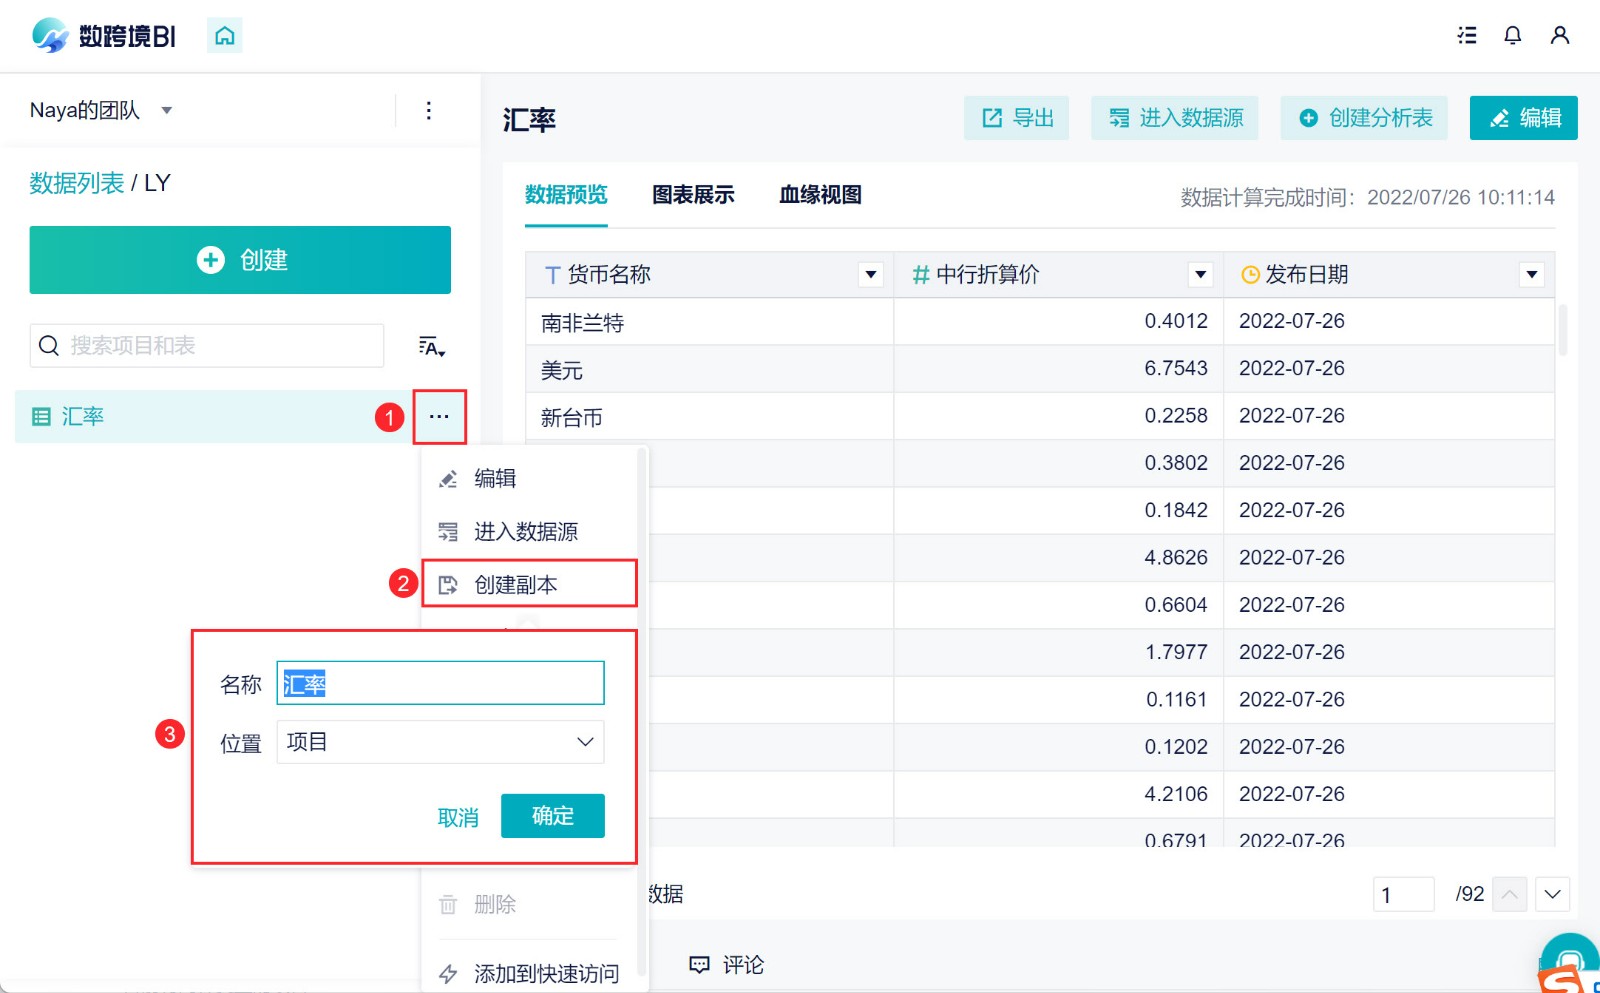The width and height of the screenshot is (1600, 993).
Task: Click the 创建分析表 button
Action: (x=1365, y=118)
